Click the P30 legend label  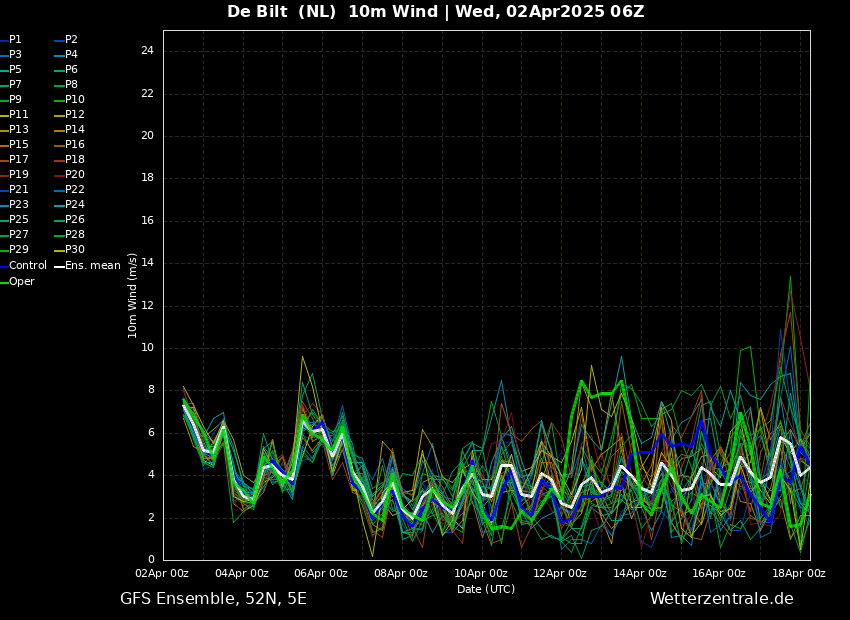pyautogui.click(x=75, y=250)
